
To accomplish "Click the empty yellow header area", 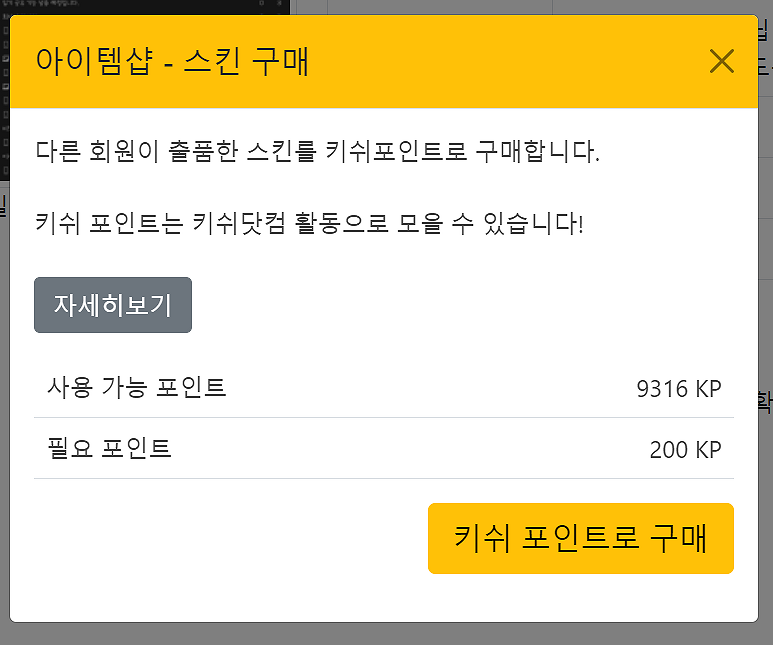I will pyautogui.click(x=500, y=62).
